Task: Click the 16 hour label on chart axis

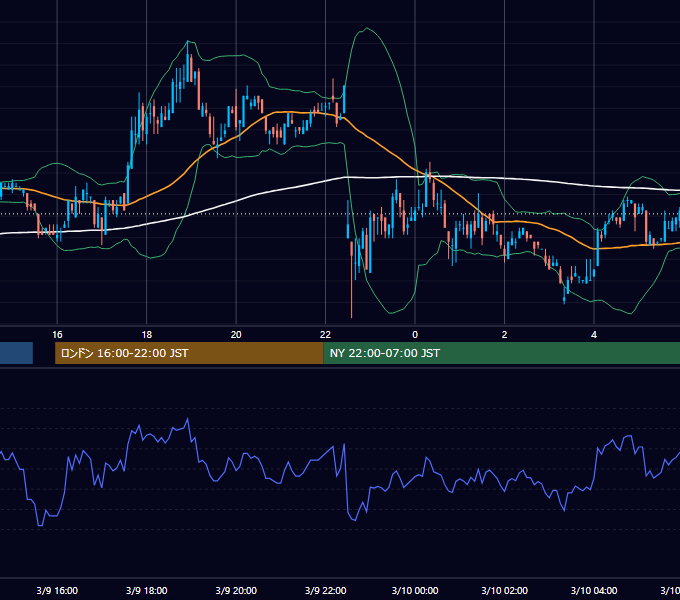Action: 57,335
